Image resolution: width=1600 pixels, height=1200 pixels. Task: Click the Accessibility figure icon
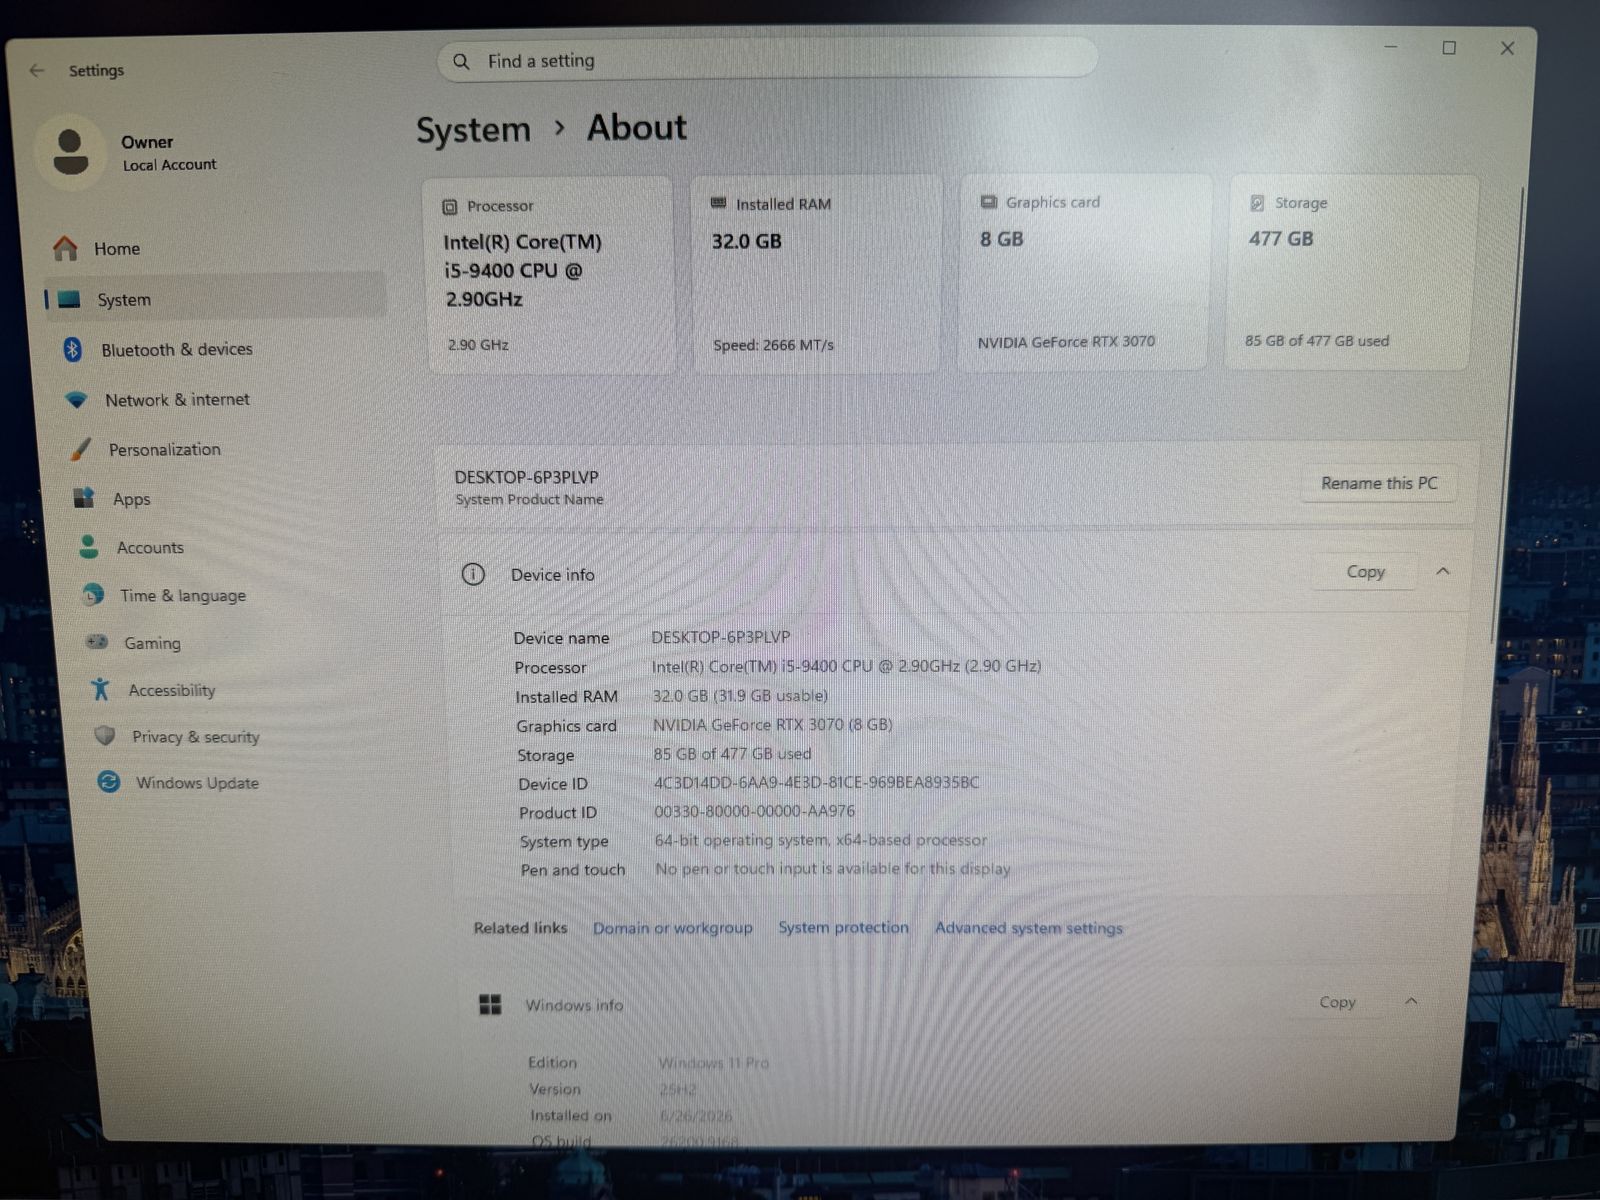click(100, 689)
